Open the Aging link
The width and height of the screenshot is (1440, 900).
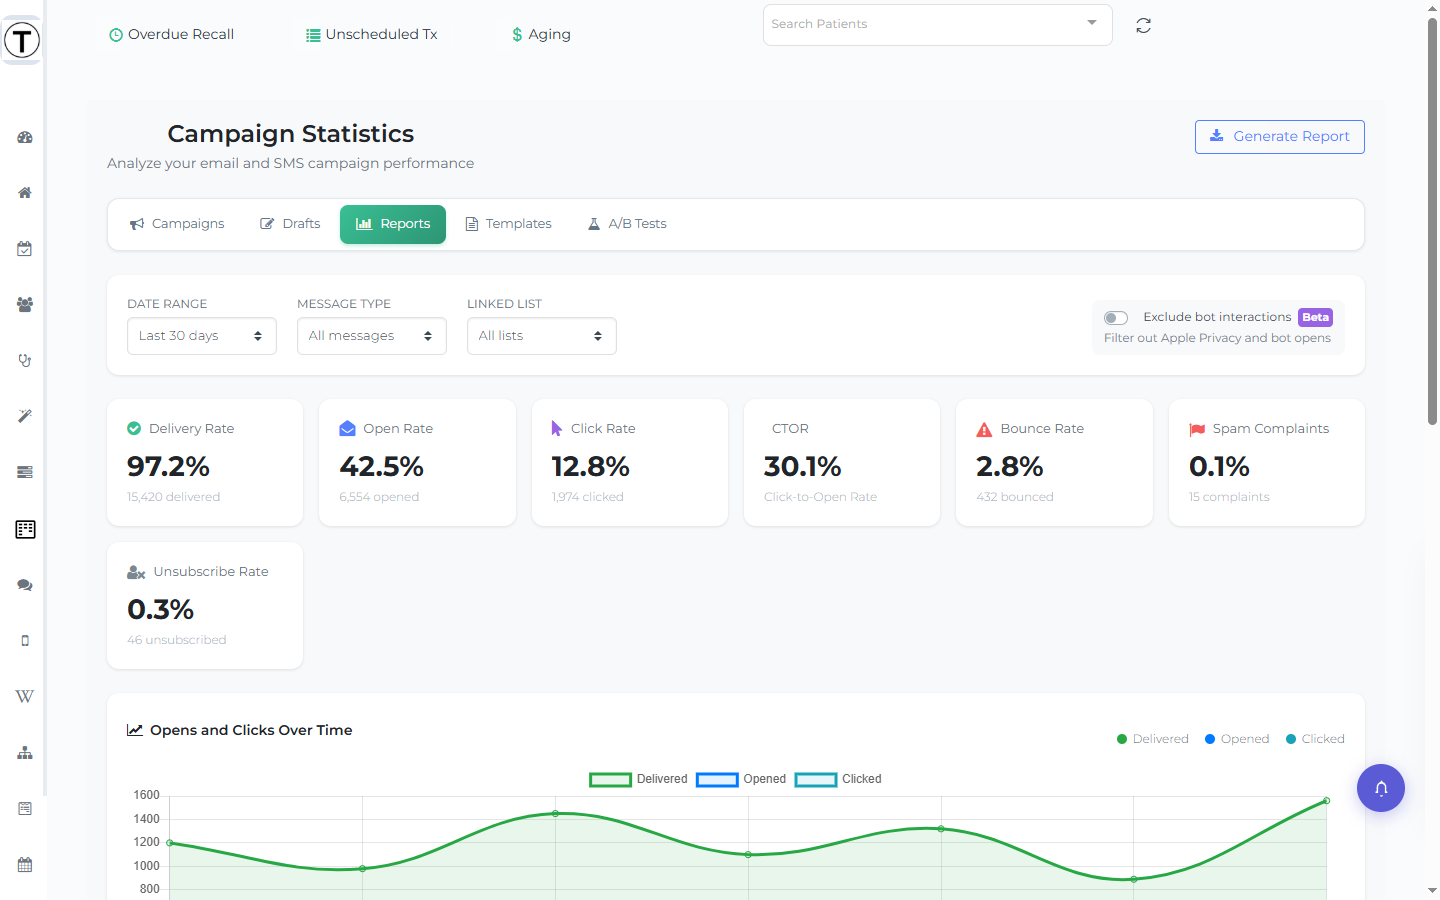pos(541,34)
